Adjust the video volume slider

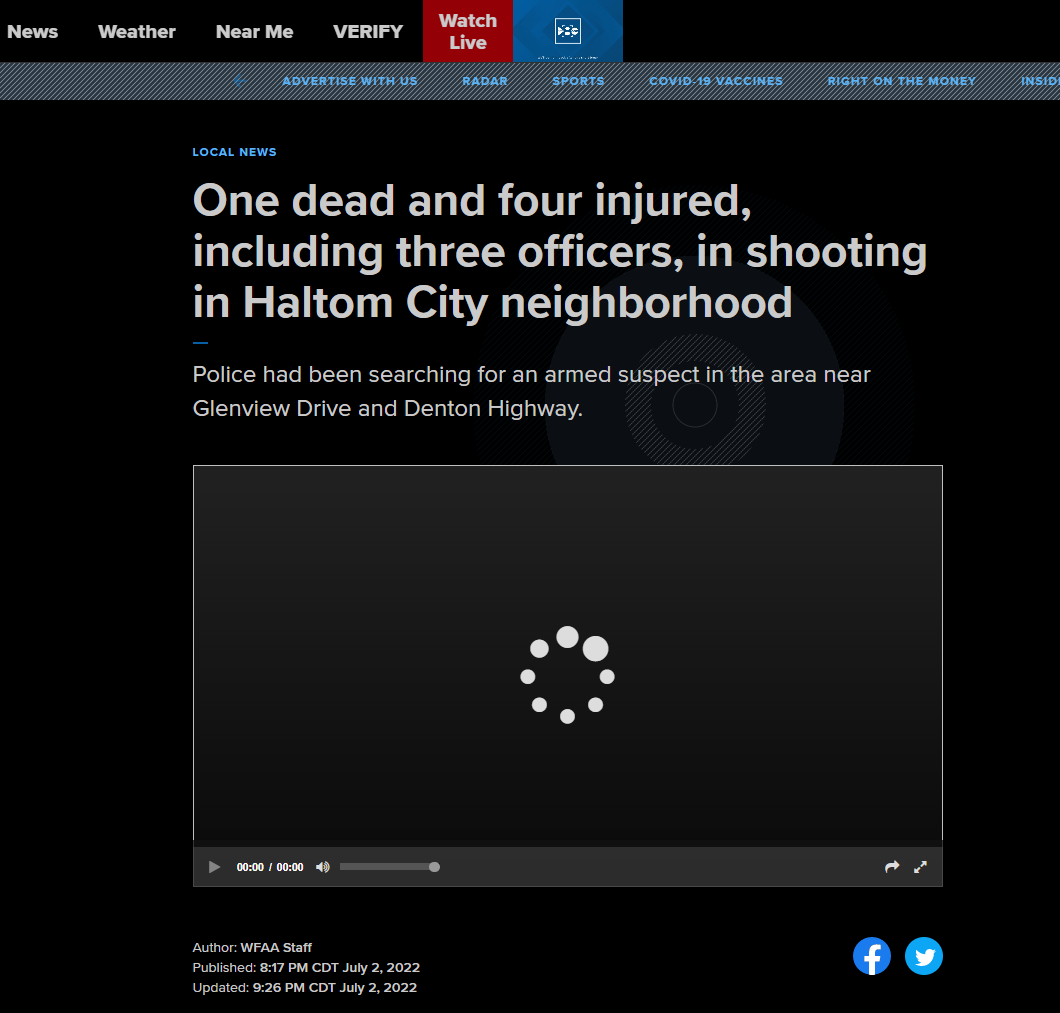click(x=387, y=867)
